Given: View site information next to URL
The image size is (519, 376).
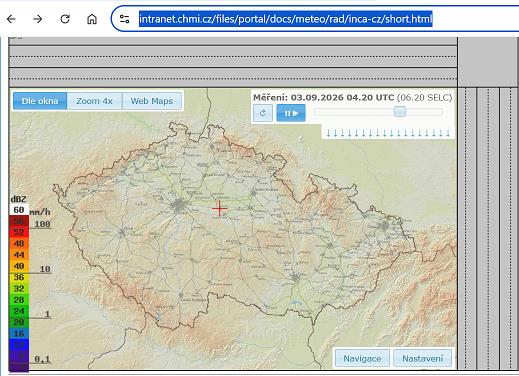Looking at the screenshot, I should pos(125,19).
